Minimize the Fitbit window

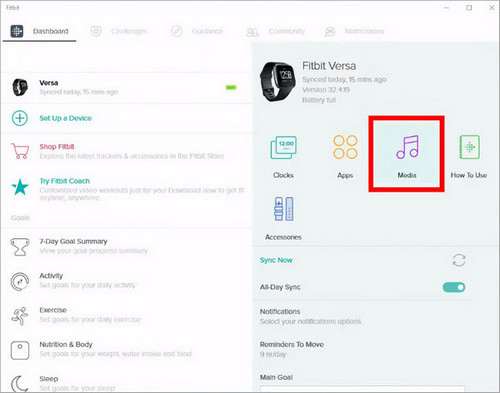[x=447, y=8]
